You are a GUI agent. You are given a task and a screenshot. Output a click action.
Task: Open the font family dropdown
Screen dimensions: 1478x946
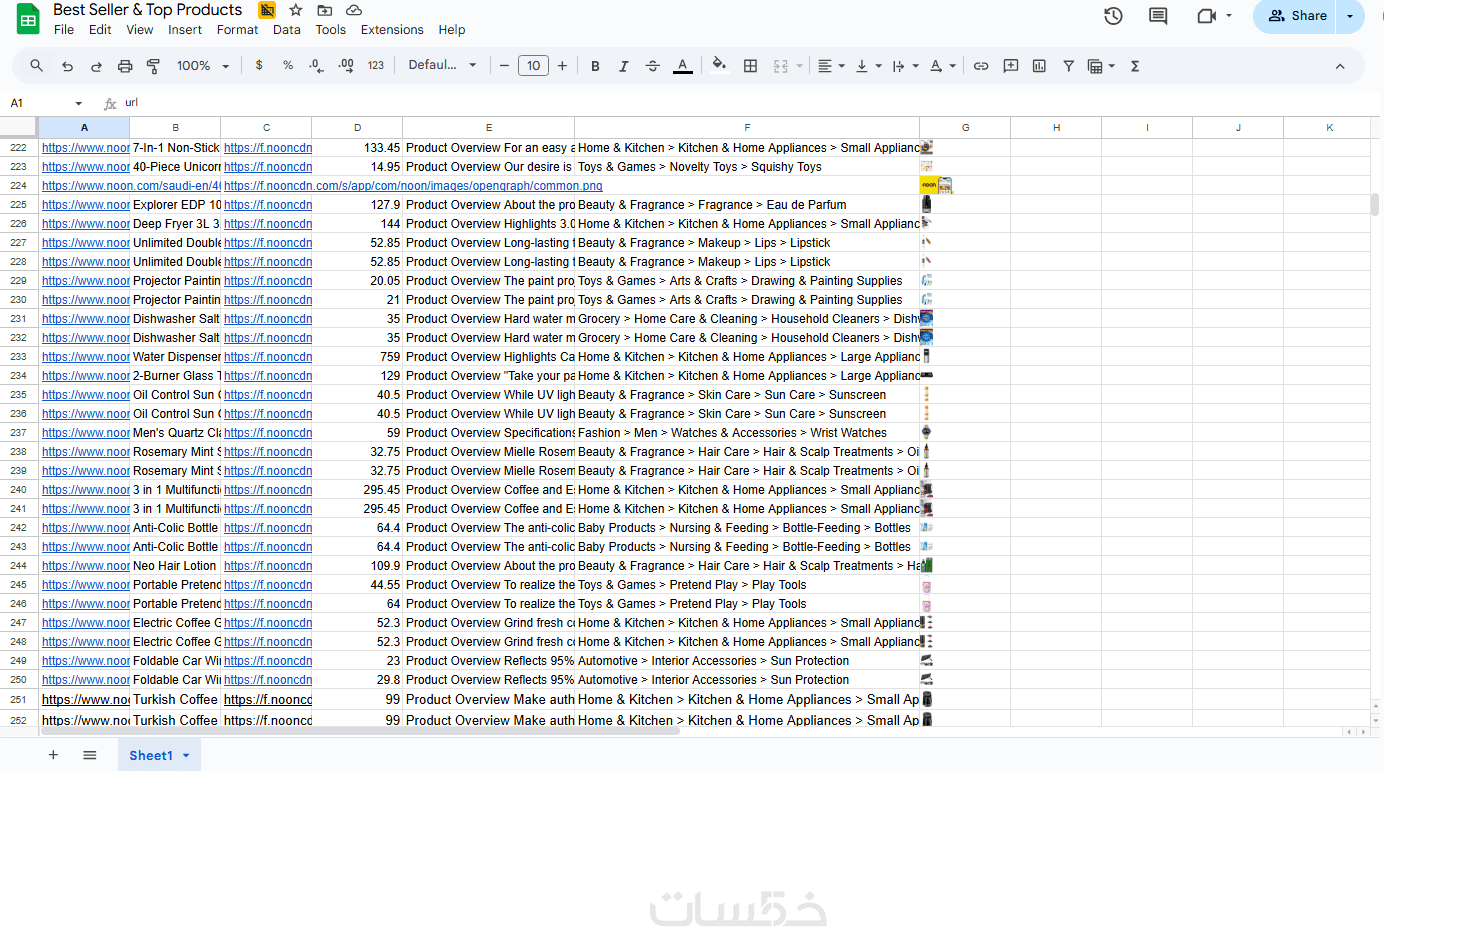coord(442,65)
